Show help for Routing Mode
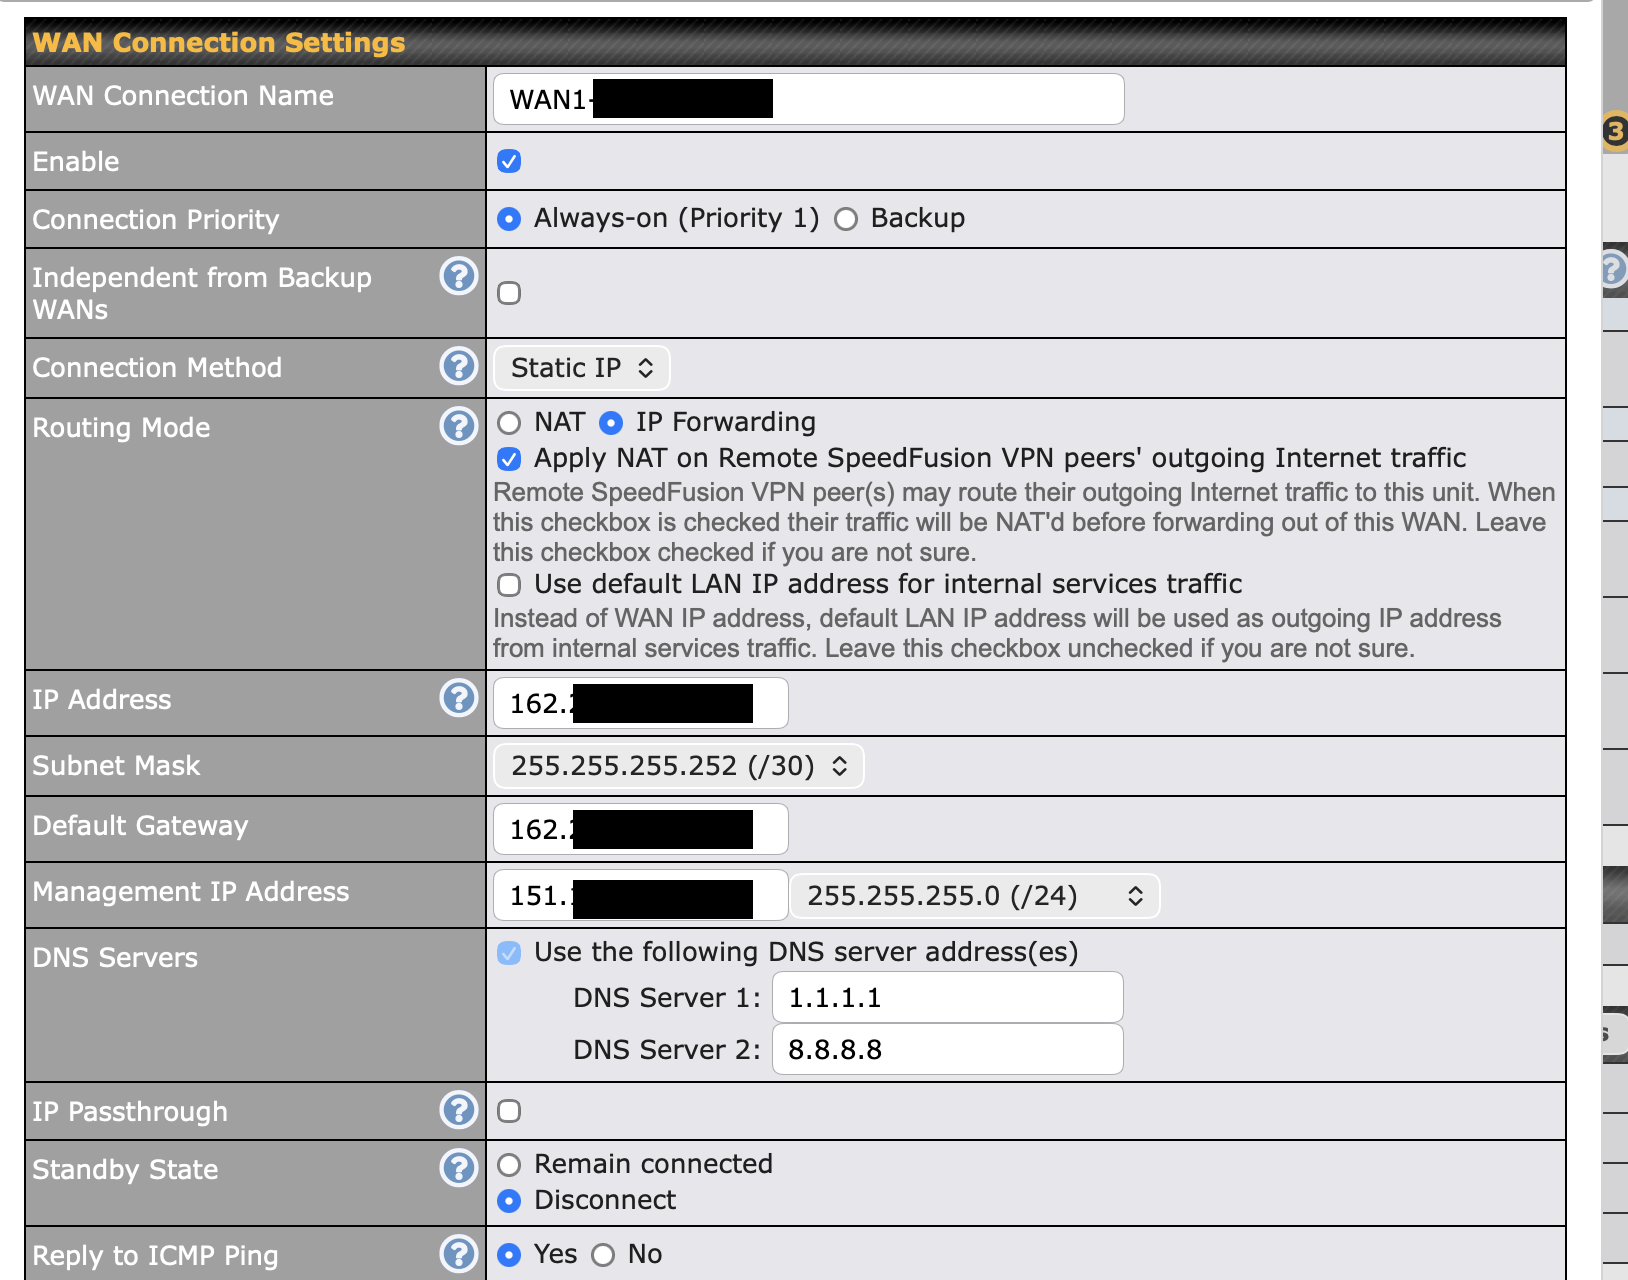1628x1280 pixels. pyautogui.click(x=459, y=426)
